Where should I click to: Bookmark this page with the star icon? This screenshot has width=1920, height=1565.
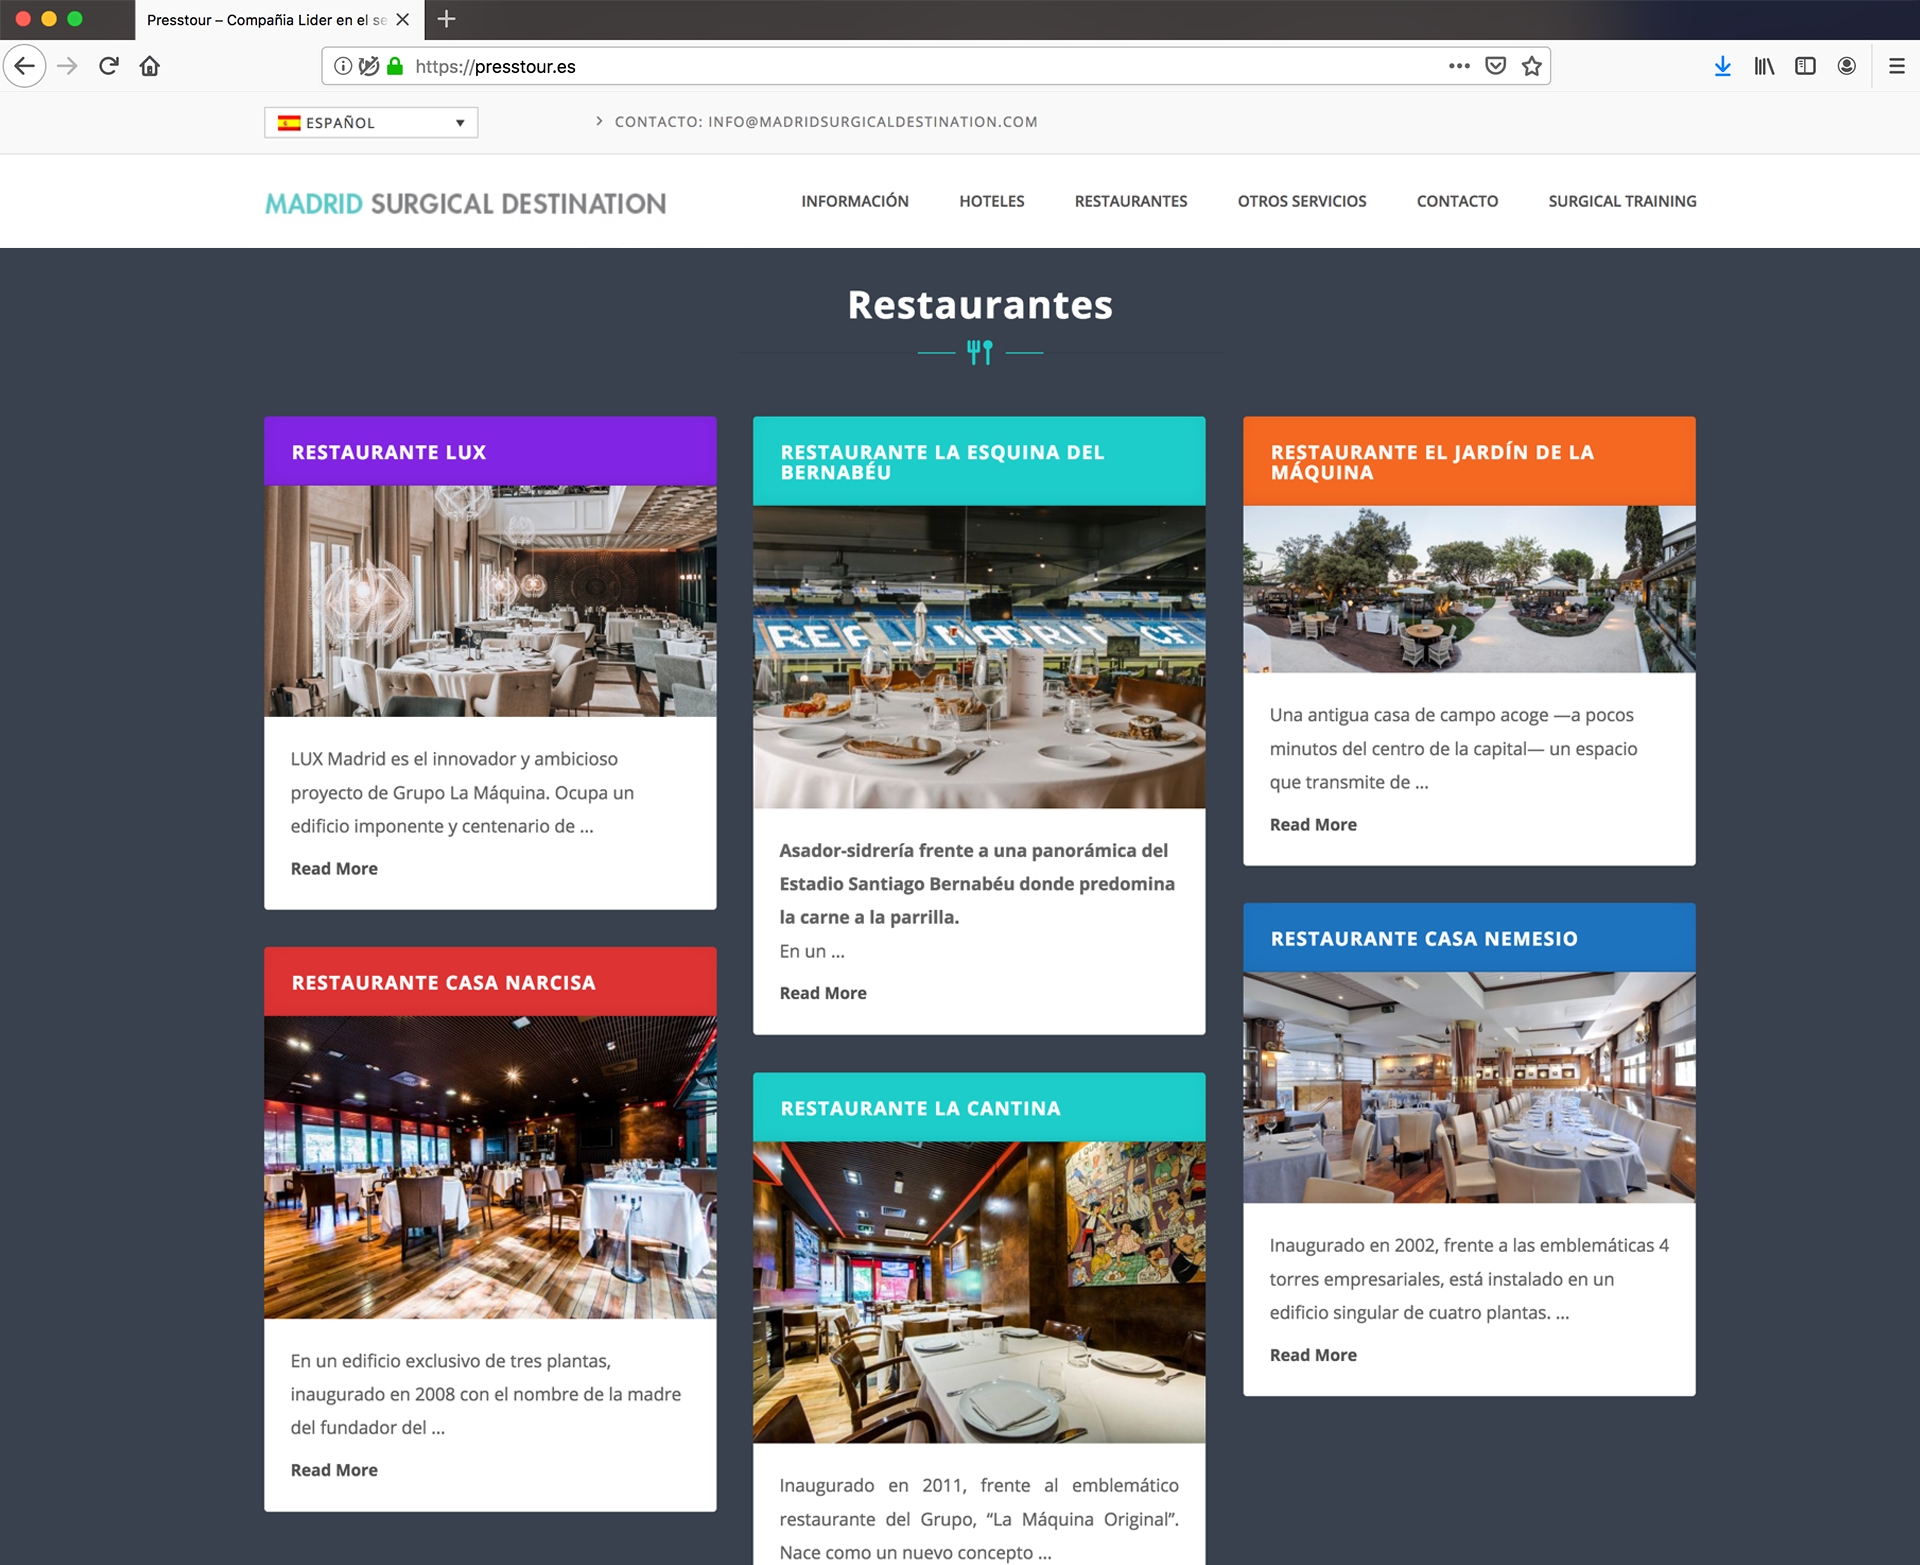tap(1531, 66)
